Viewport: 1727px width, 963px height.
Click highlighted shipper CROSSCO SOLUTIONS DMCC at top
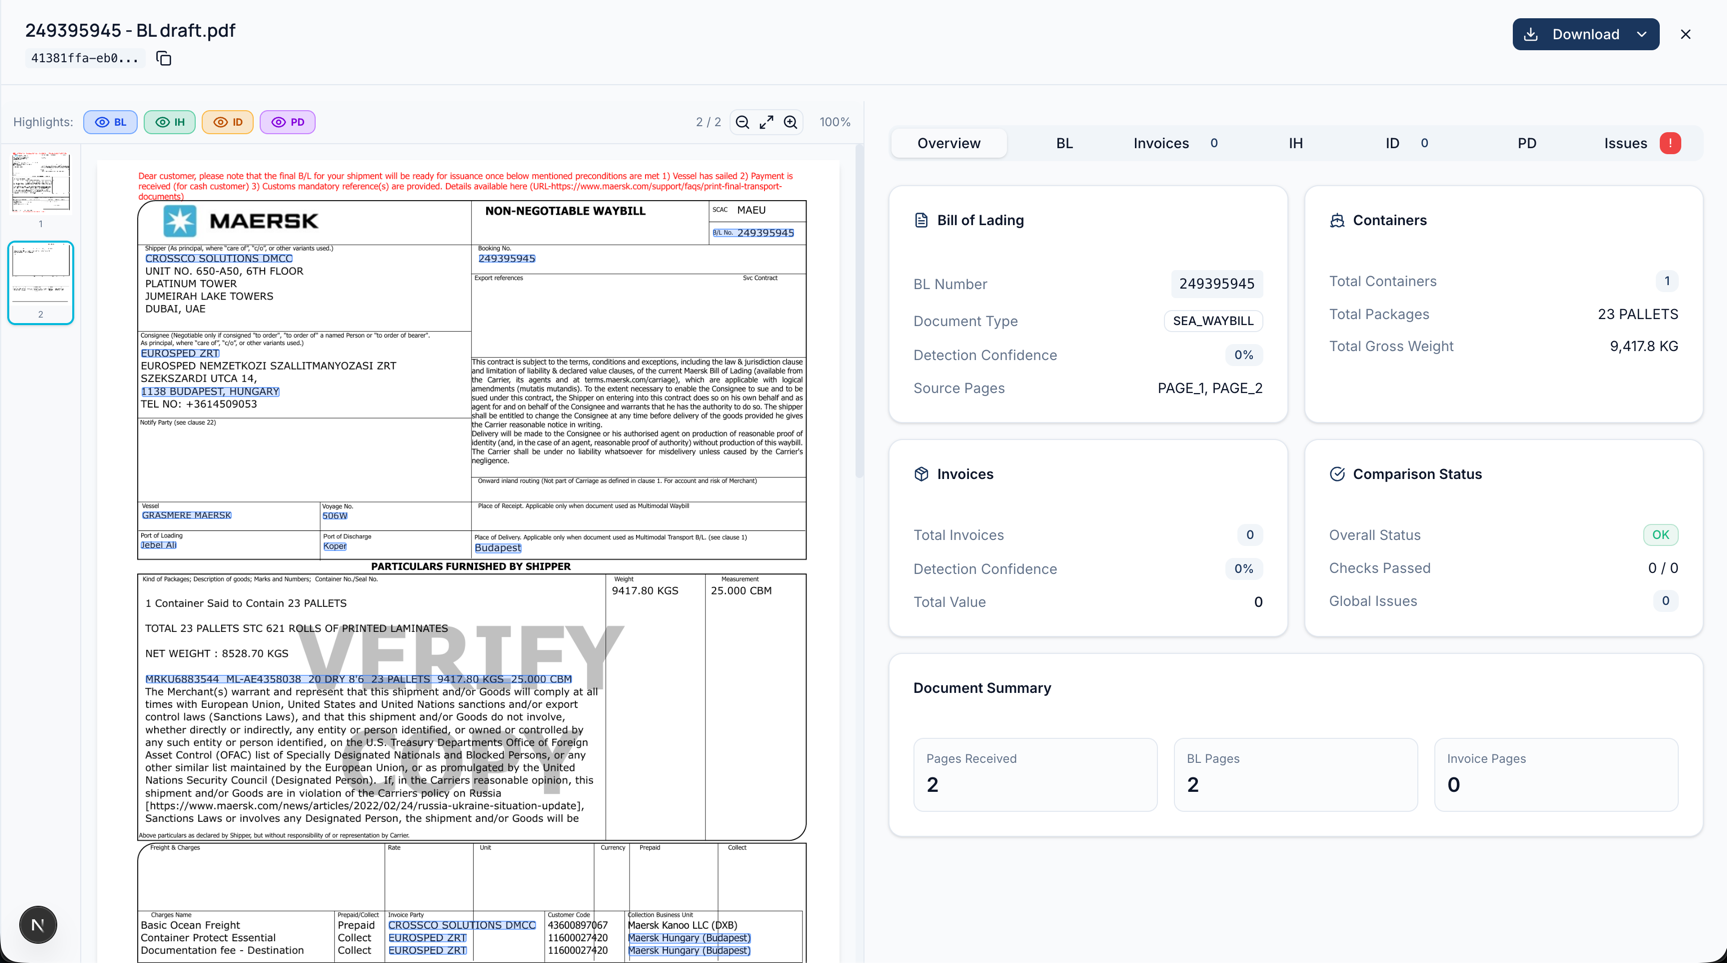(x=219, y=259)
